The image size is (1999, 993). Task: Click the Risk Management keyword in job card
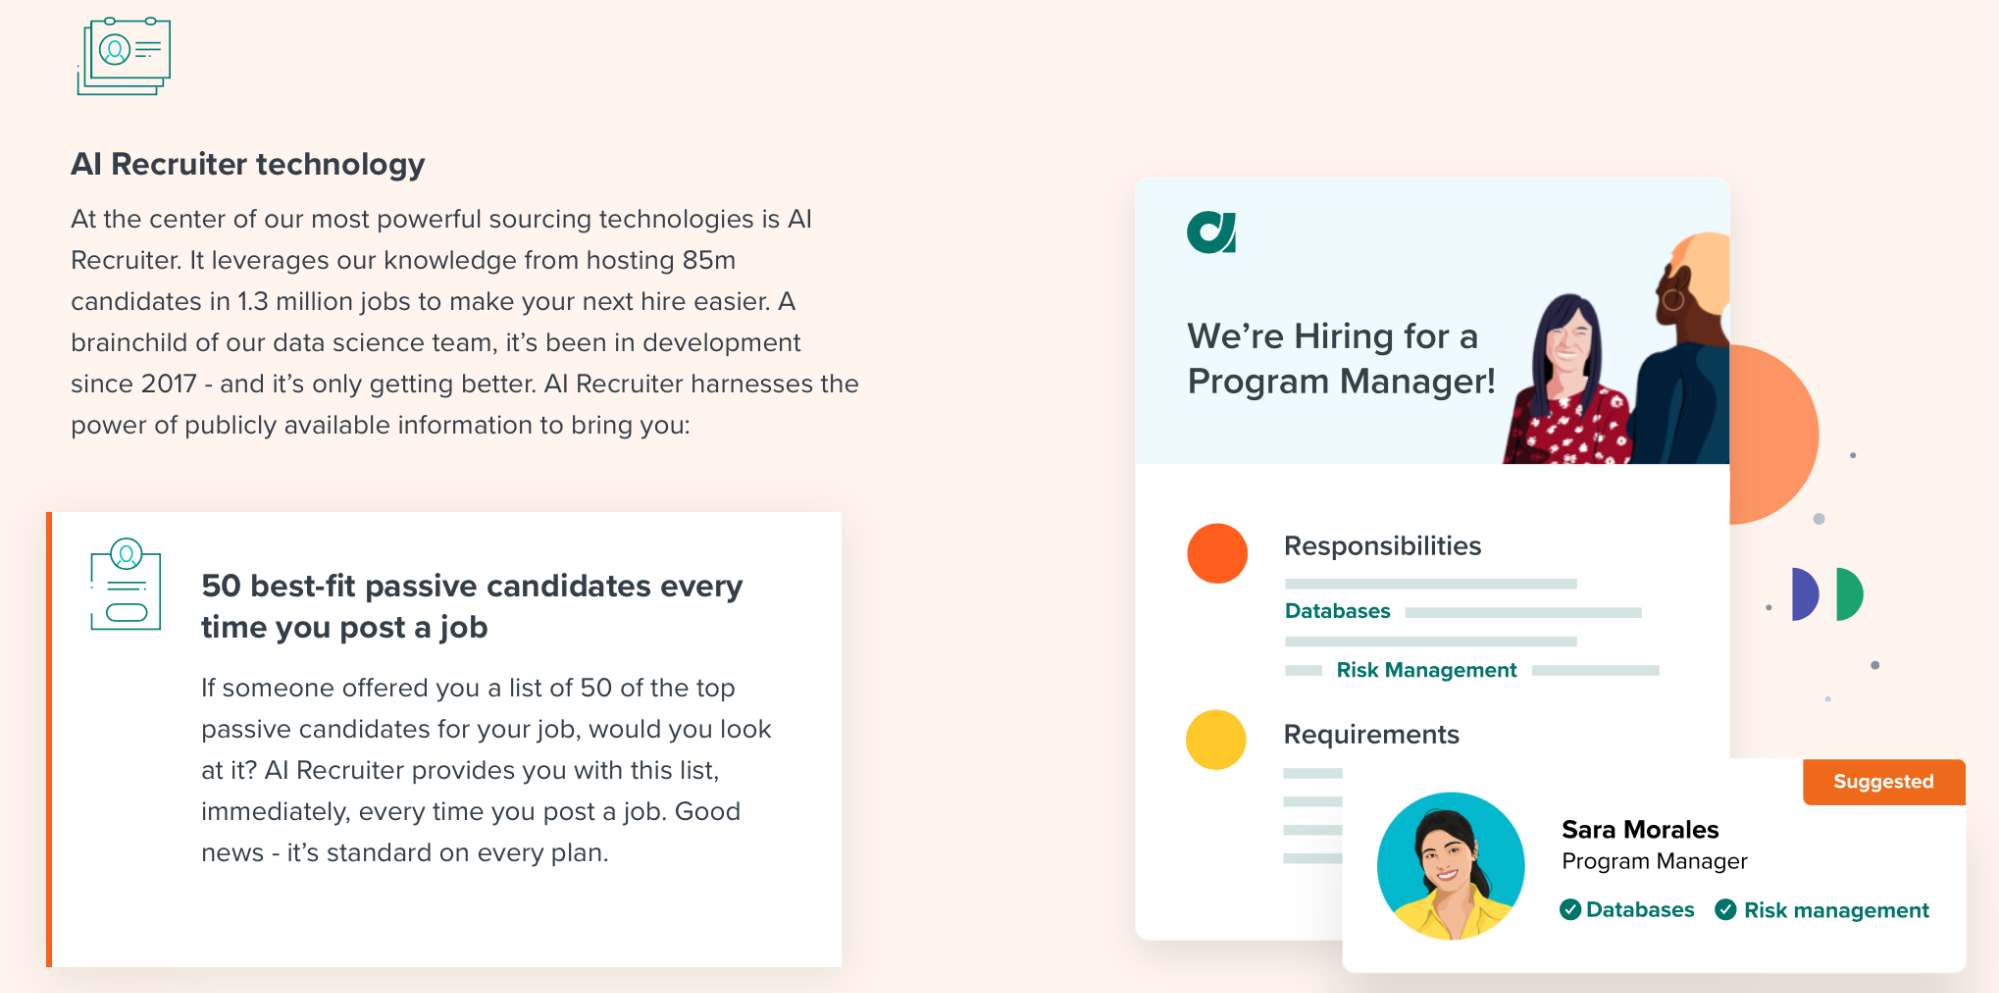[1426, 670]
